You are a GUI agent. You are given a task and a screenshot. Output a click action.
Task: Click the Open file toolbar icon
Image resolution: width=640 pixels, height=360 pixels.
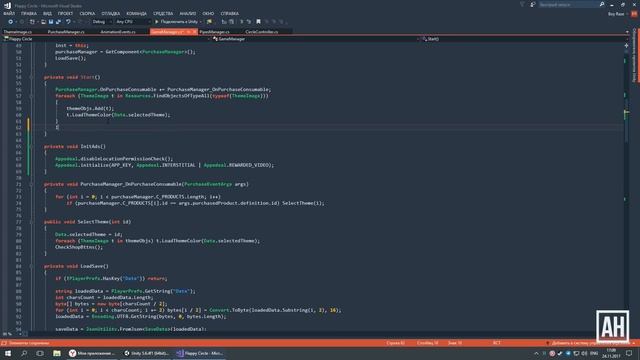(x=43, y=22)
